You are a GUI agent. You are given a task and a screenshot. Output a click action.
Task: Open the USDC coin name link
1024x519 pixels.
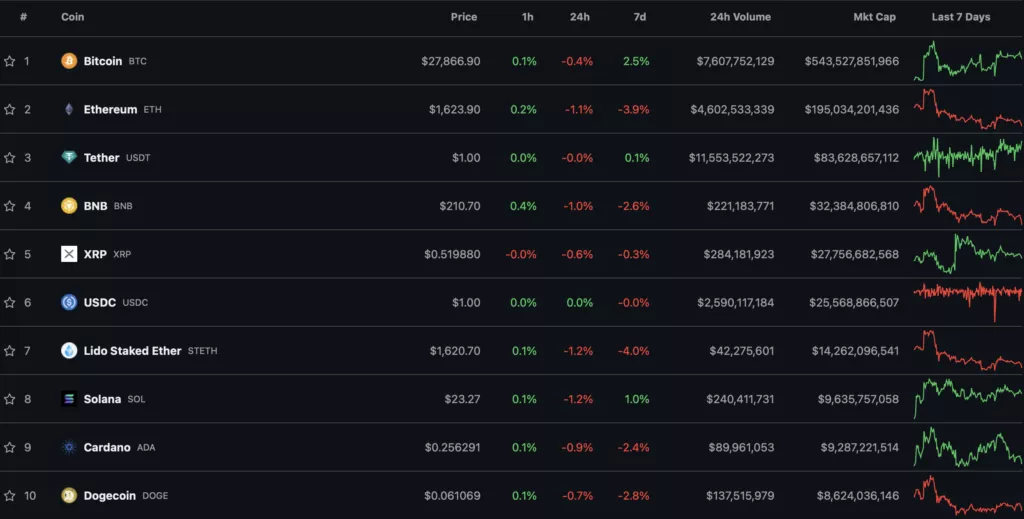click(x=100, y=302)
